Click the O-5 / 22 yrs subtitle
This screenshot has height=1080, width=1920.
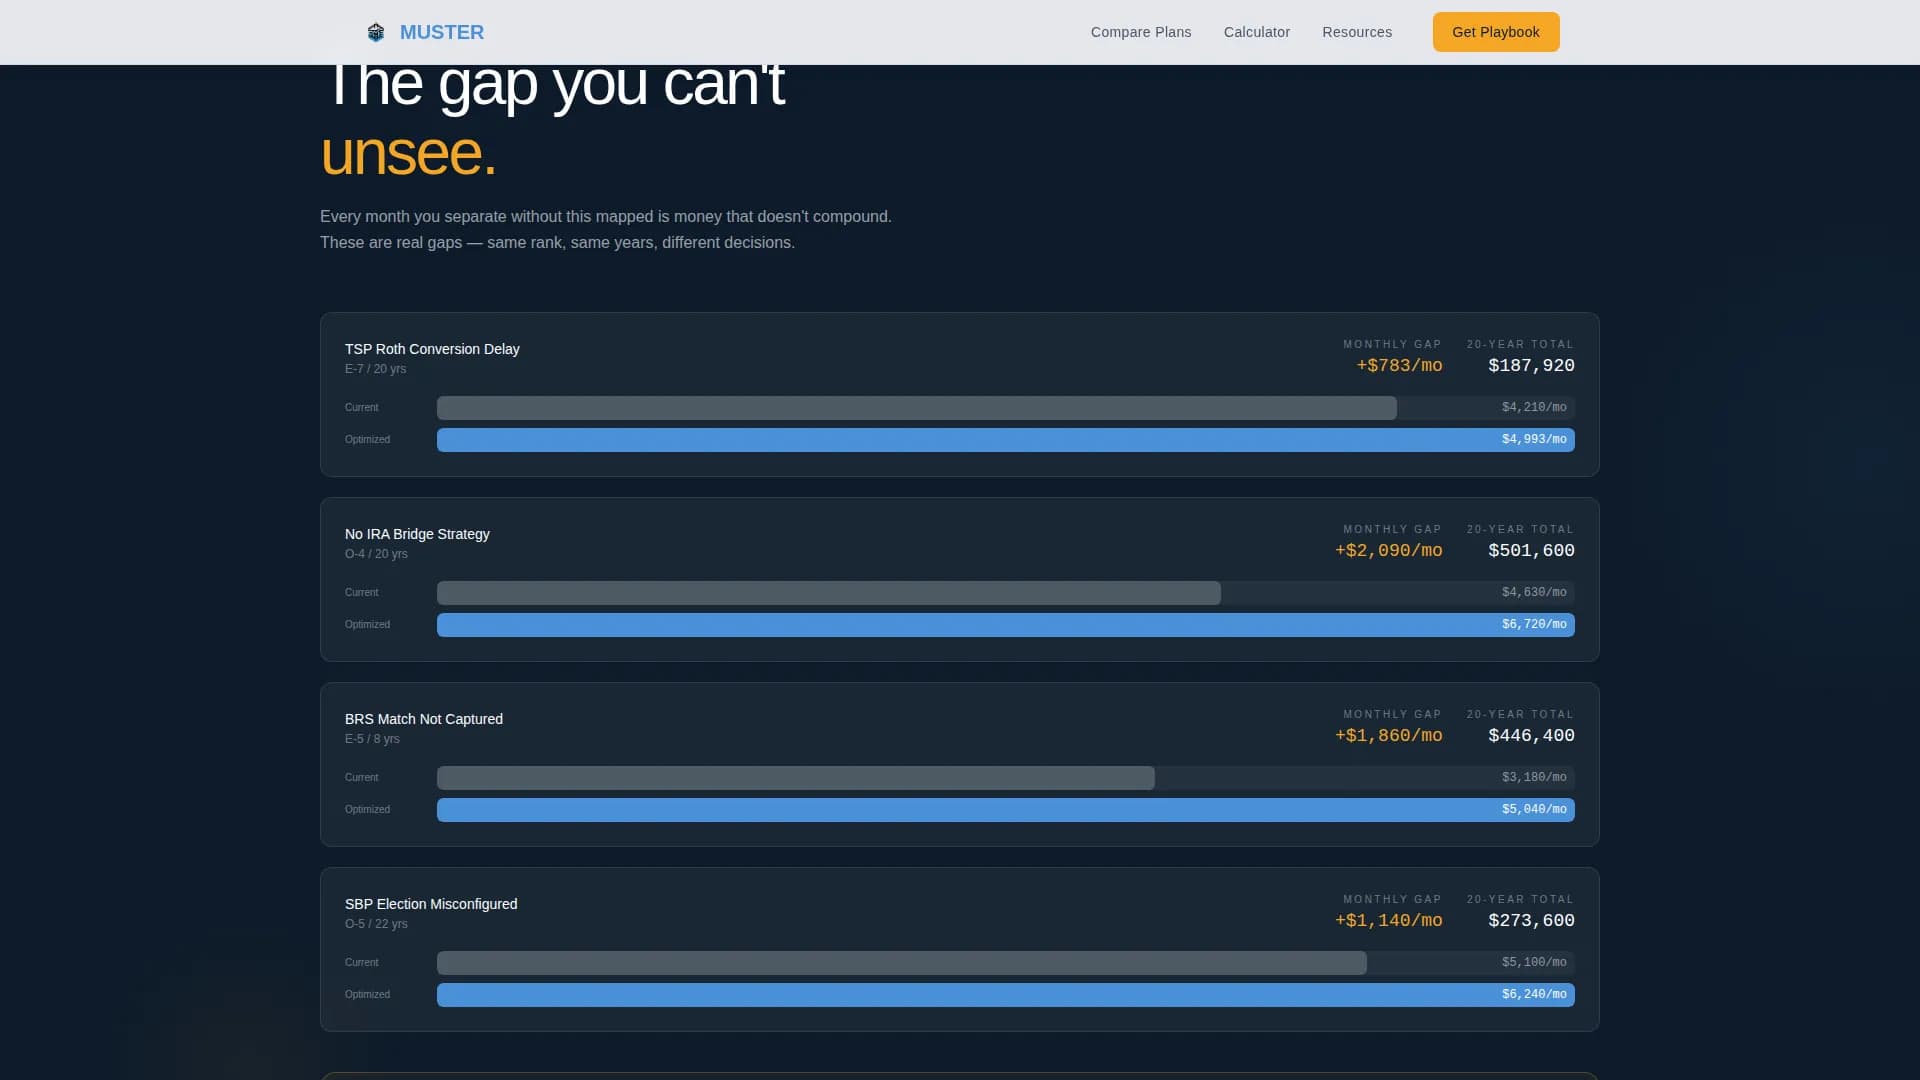376,924
